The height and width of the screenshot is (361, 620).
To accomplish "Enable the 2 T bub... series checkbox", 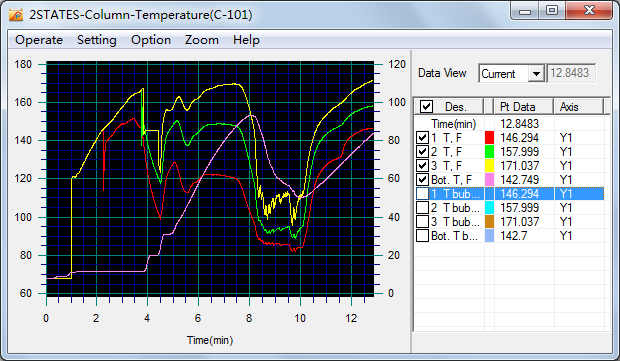I will (422, 208).
